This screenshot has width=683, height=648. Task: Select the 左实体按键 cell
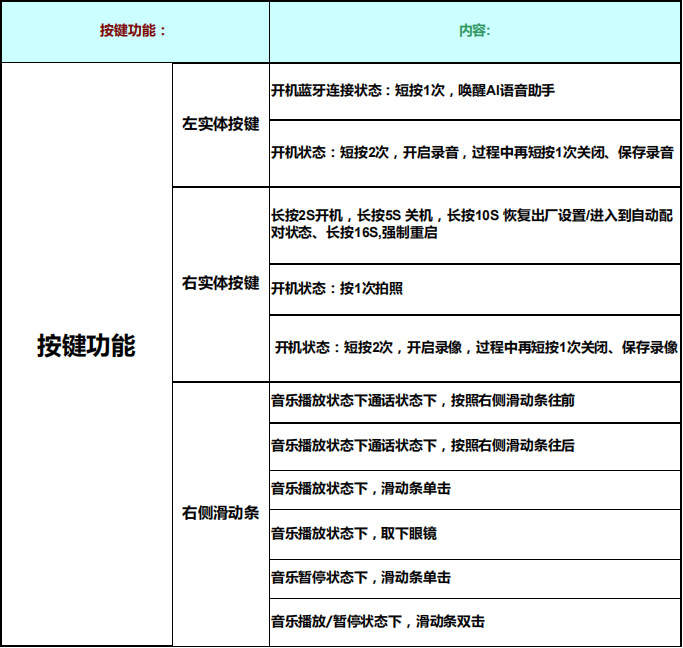point(221,125)
